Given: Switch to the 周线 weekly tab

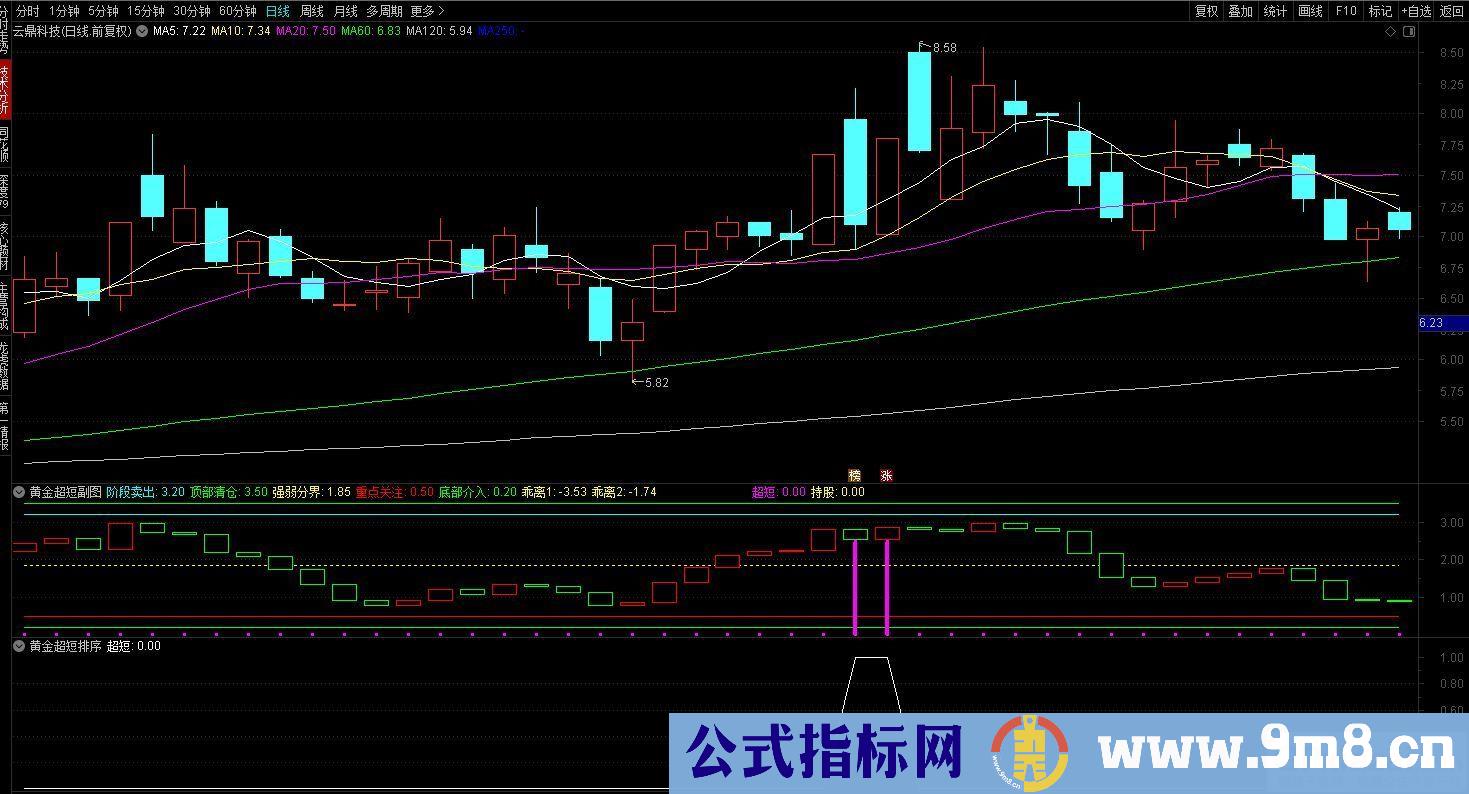Looking at the screenshot, I should point(312,11).
